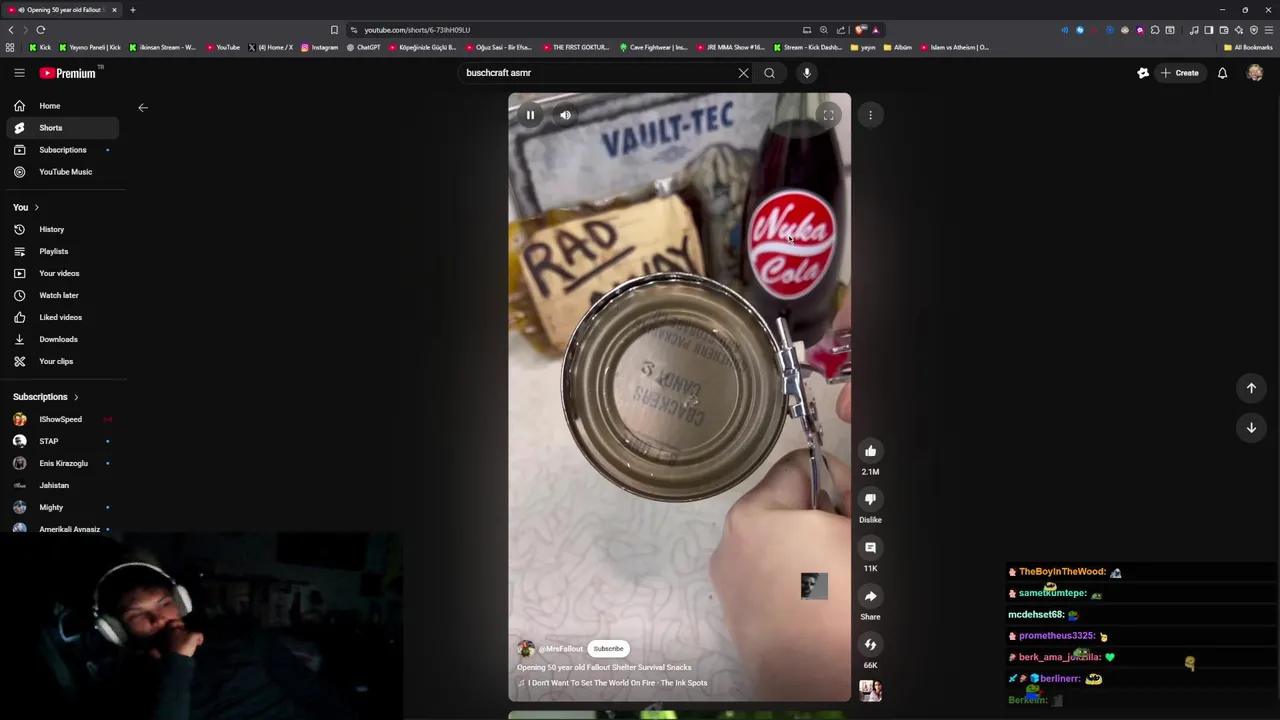Viewport: 1280px width, 720px height.
Task: Open the three-dot more options menu
Action: pos(870,115)
